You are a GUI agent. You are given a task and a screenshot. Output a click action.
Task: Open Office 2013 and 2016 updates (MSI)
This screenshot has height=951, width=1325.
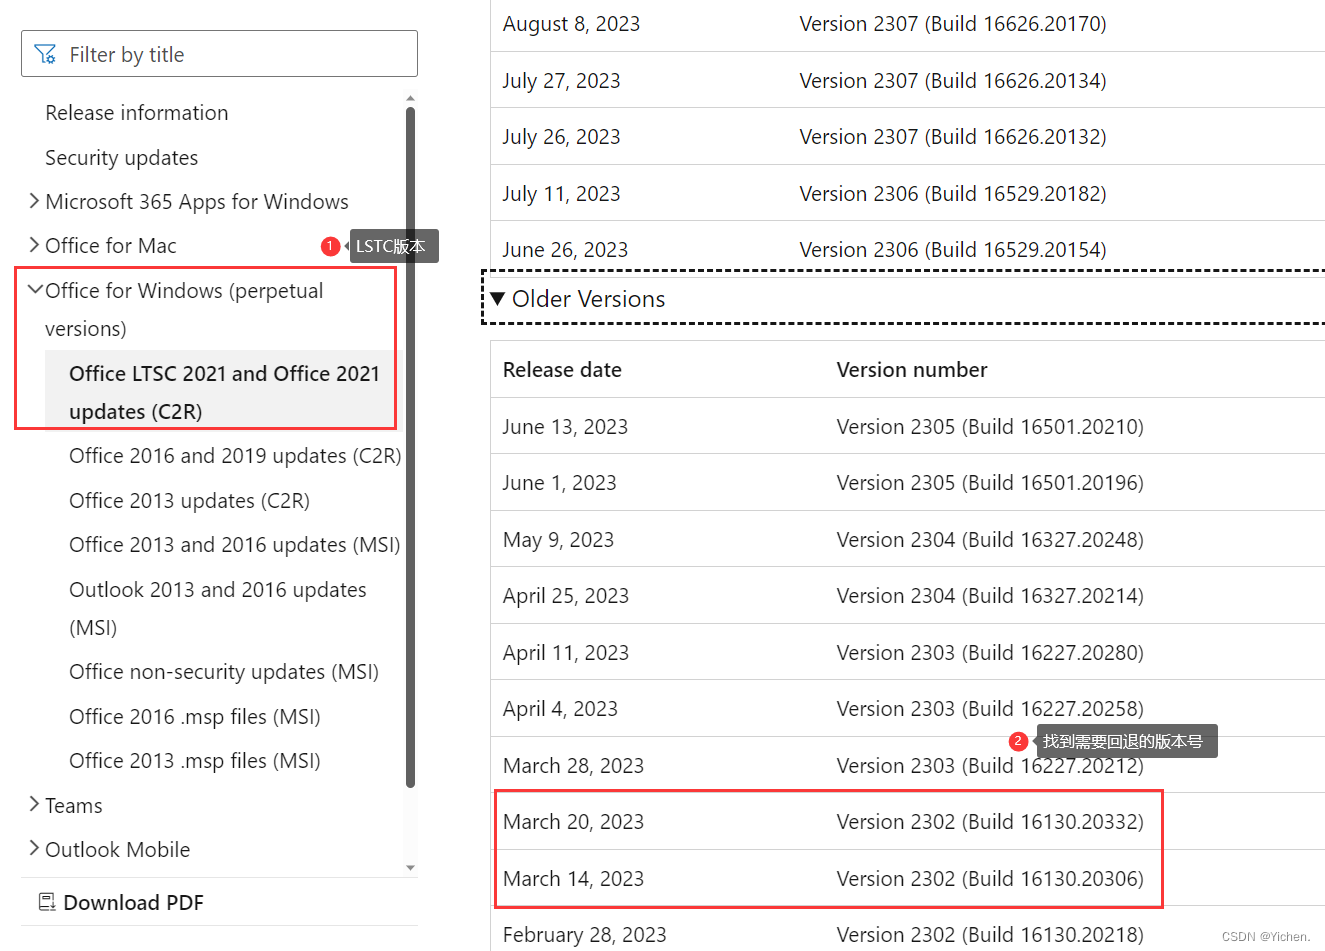pos(235,545)
